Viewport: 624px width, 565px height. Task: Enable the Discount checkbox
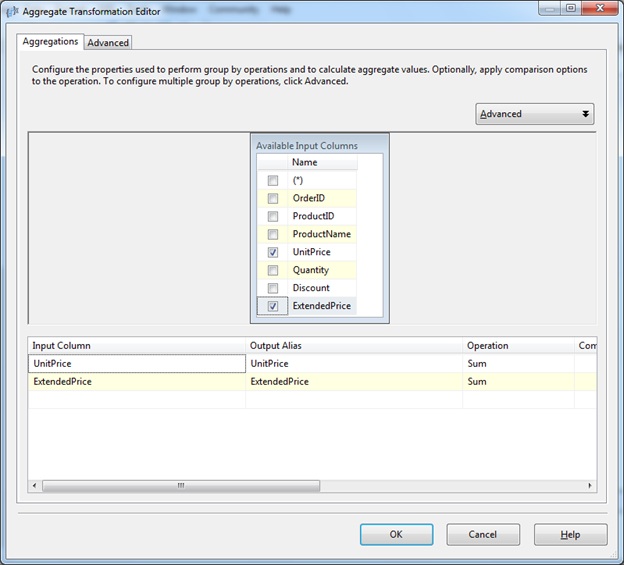(273, 288)
